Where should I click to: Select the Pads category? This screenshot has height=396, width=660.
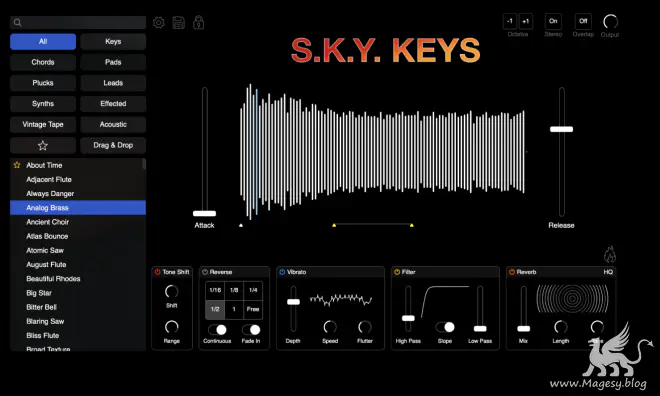click(113, 62)
